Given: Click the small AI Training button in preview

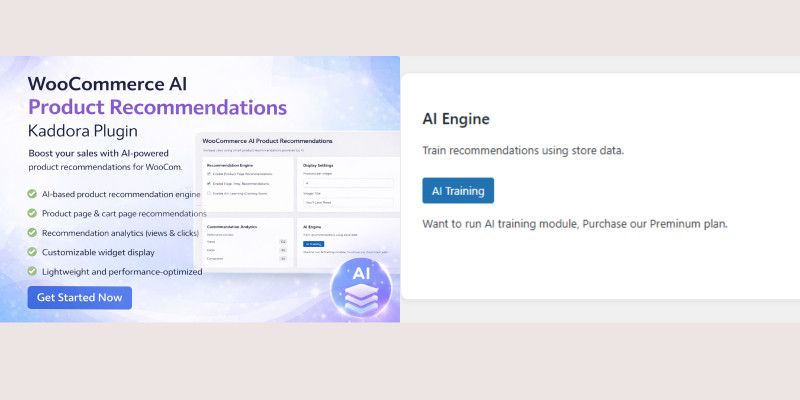Looking at the screenshot, I should (x=313, y=243).
